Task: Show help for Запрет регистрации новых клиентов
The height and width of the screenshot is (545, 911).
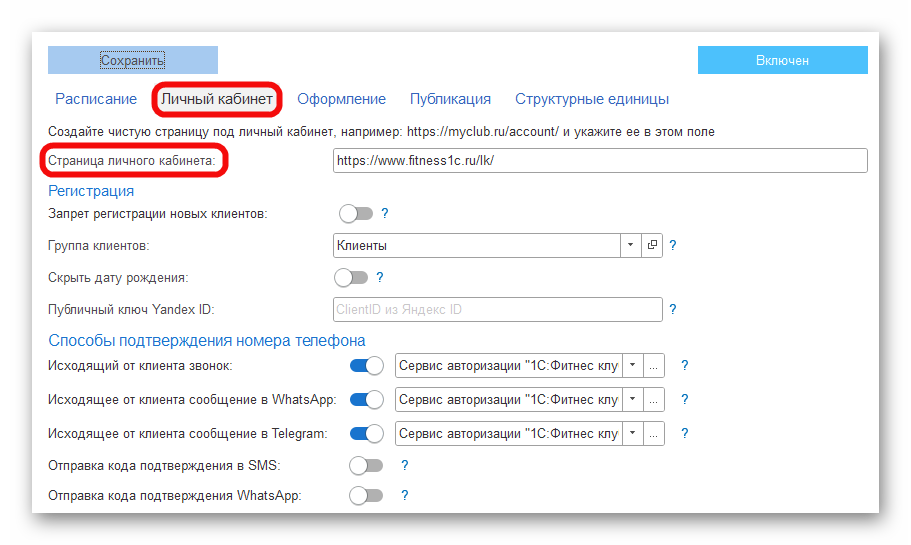Action: [385, 214]
